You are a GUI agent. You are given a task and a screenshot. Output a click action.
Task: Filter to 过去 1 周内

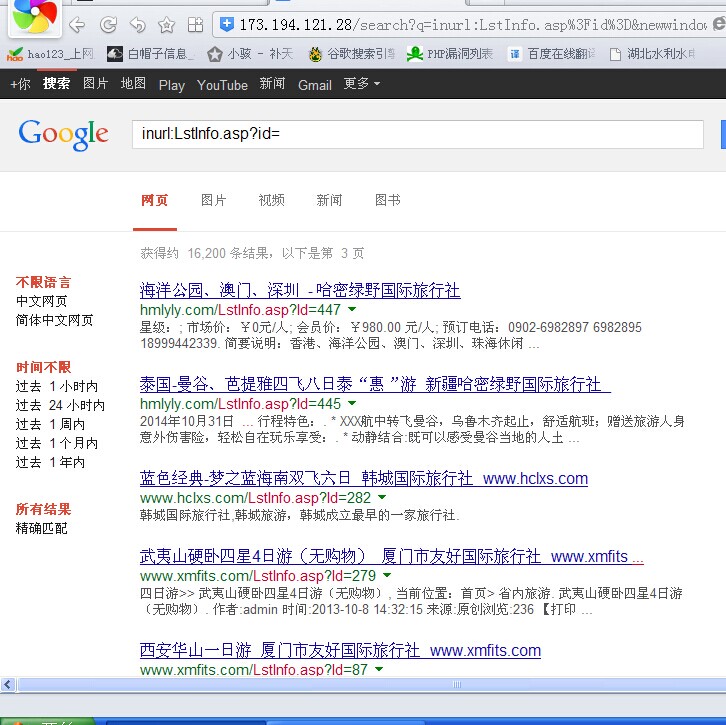[x=50, y=425]
